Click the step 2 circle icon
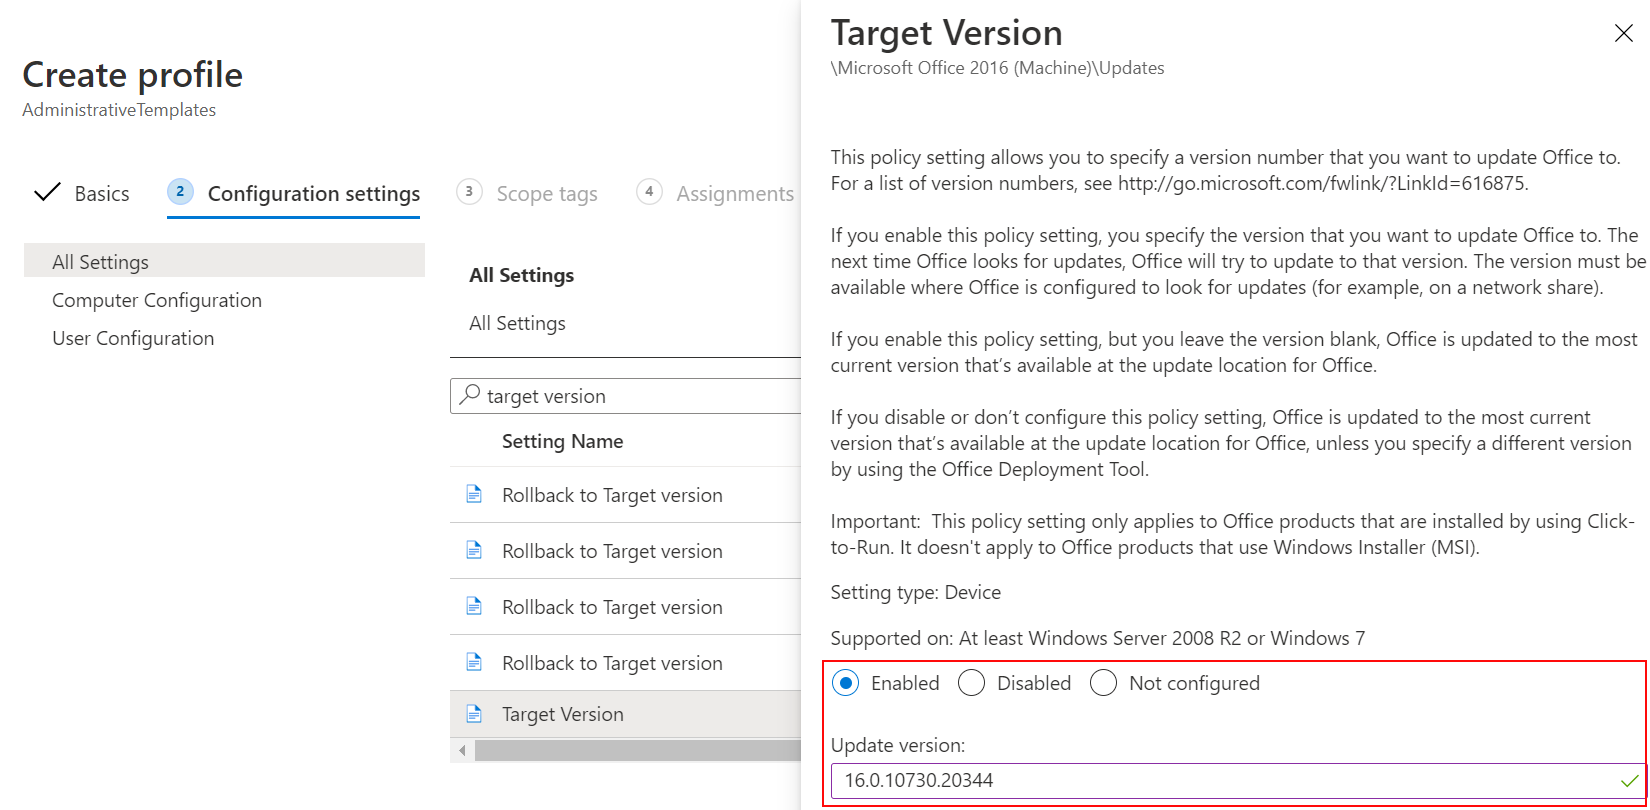 (x=180, y=192)
